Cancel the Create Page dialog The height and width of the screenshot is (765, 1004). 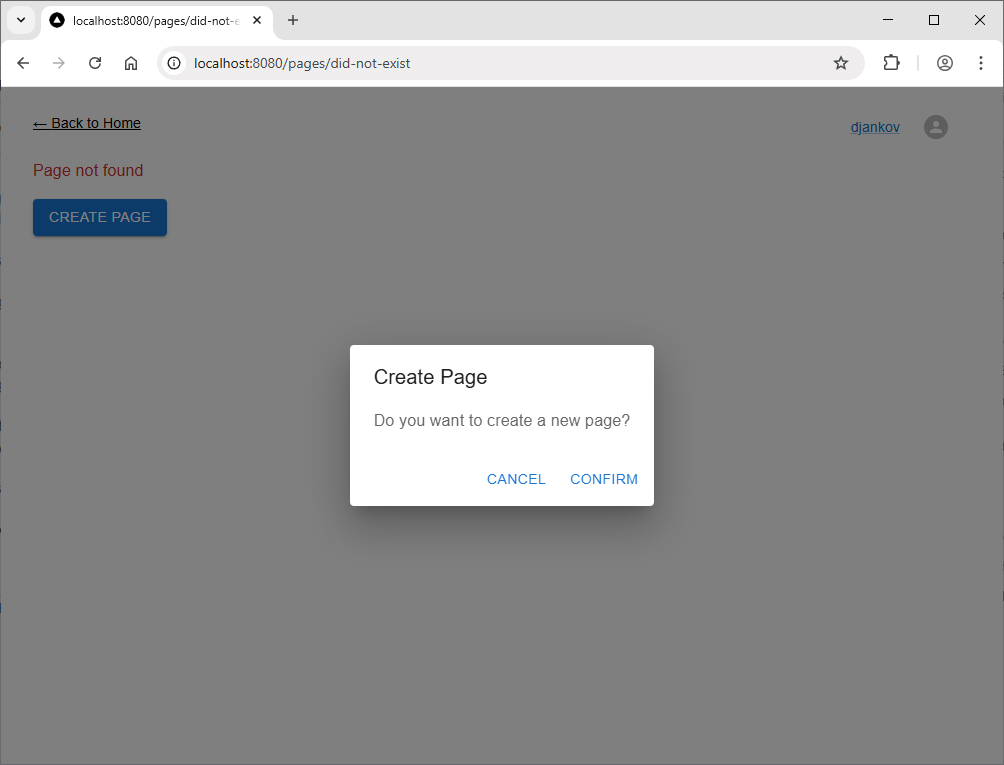516,479
